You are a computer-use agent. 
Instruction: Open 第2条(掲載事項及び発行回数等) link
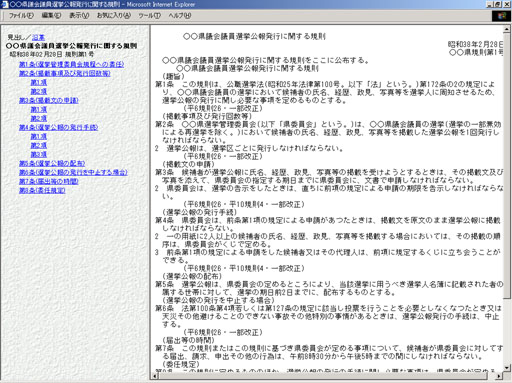pos(65,73)
